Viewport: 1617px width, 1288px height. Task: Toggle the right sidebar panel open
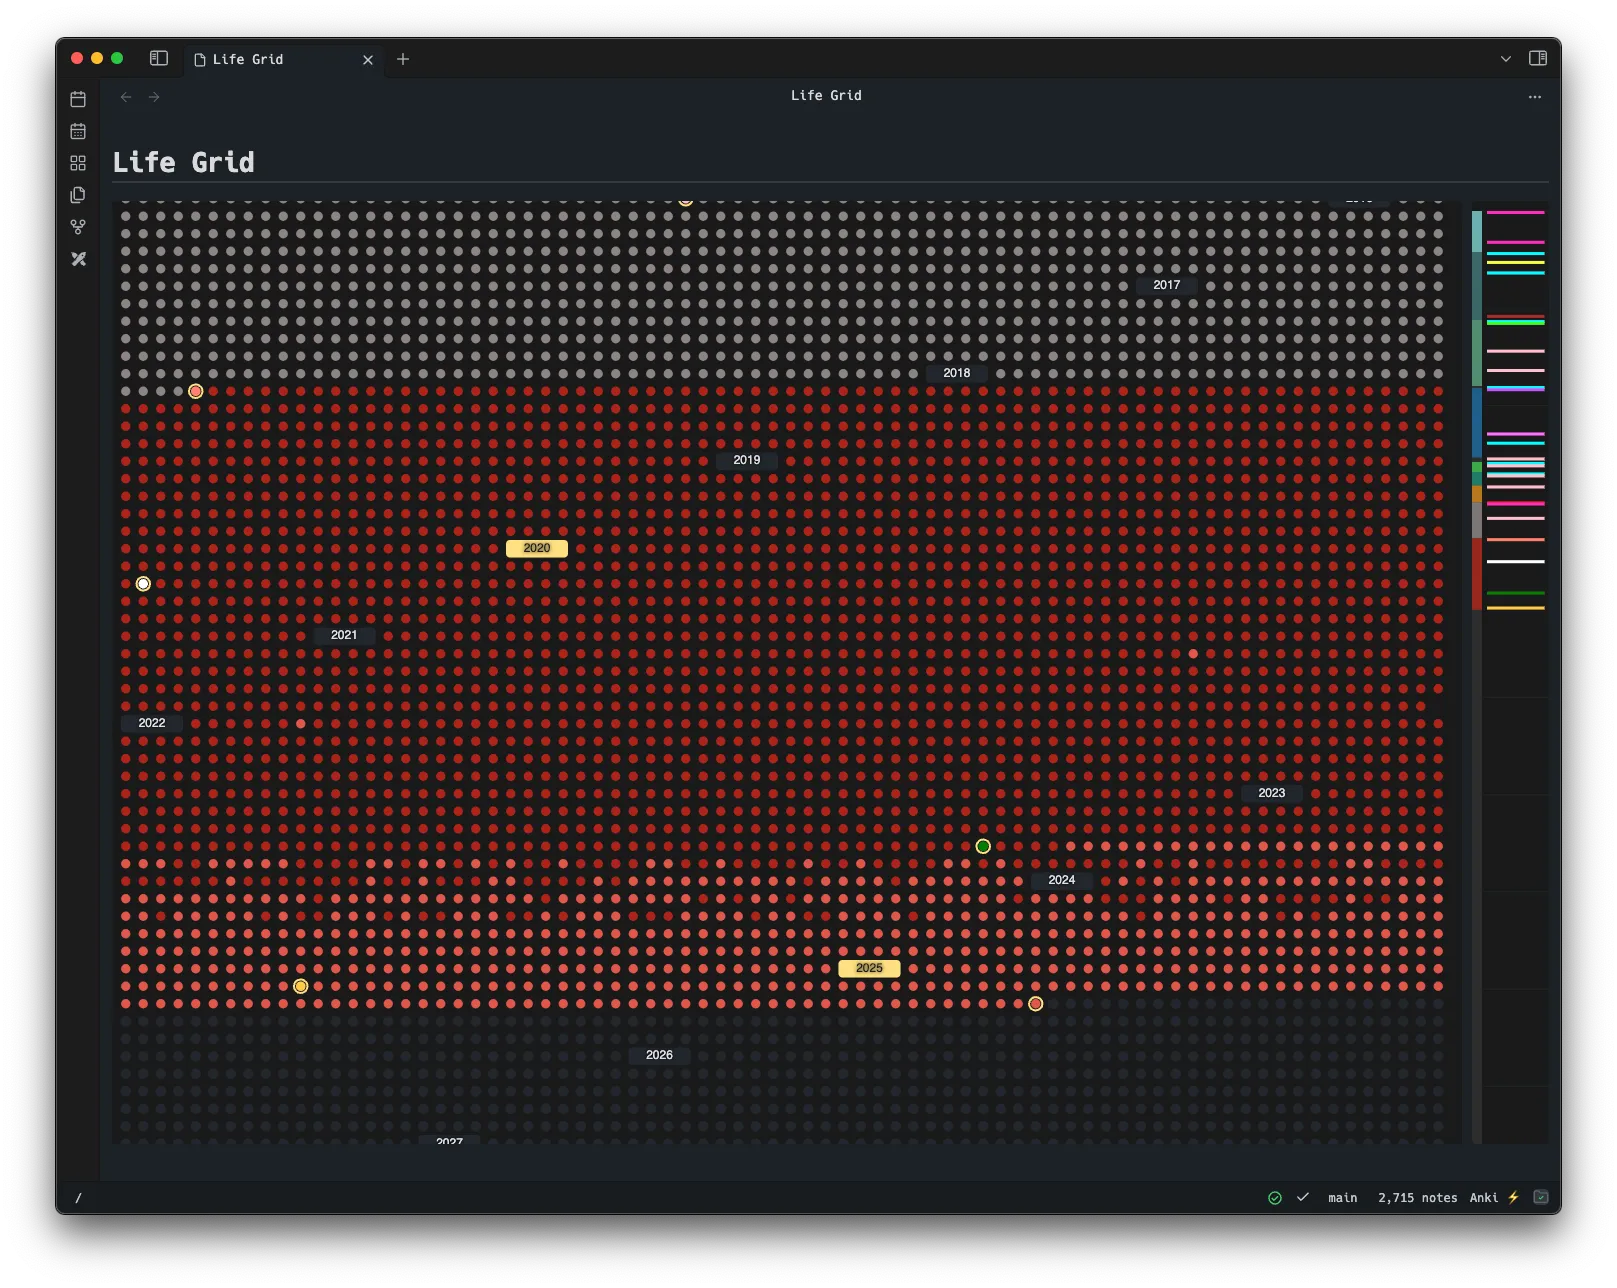[1539, 58]
